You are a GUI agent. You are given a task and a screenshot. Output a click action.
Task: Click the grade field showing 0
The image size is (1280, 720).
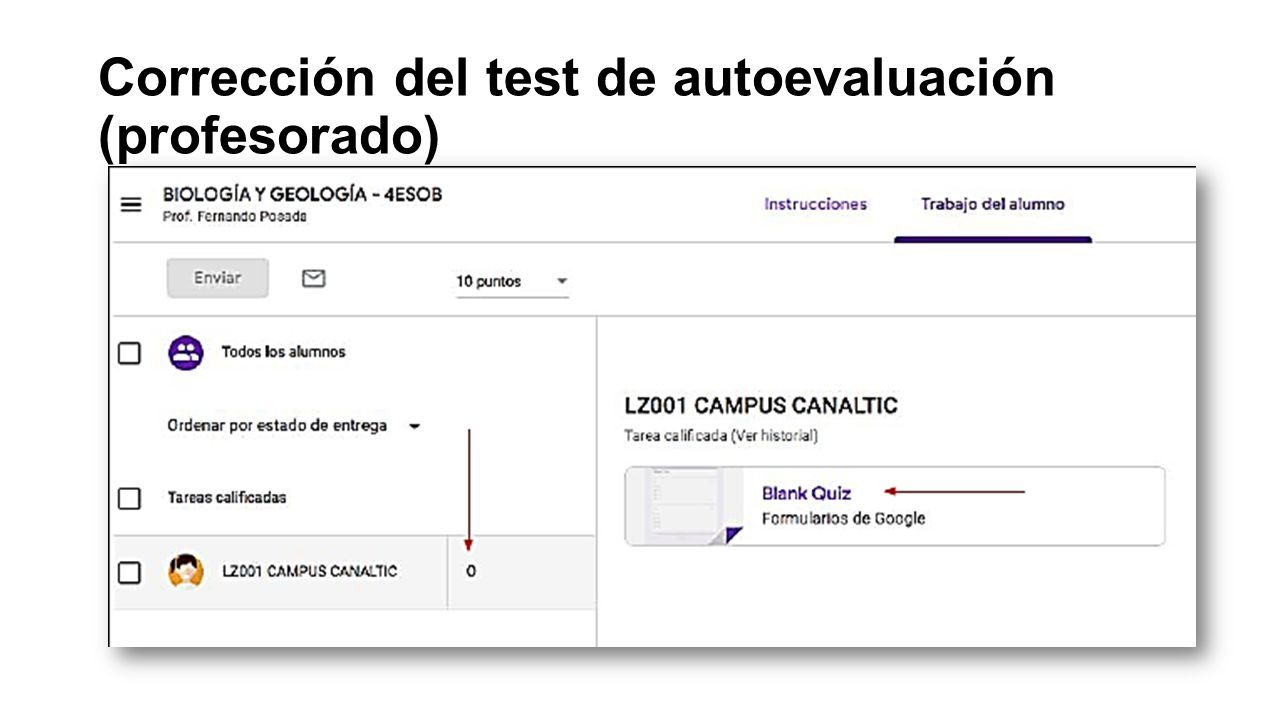[x=471, y=572]
